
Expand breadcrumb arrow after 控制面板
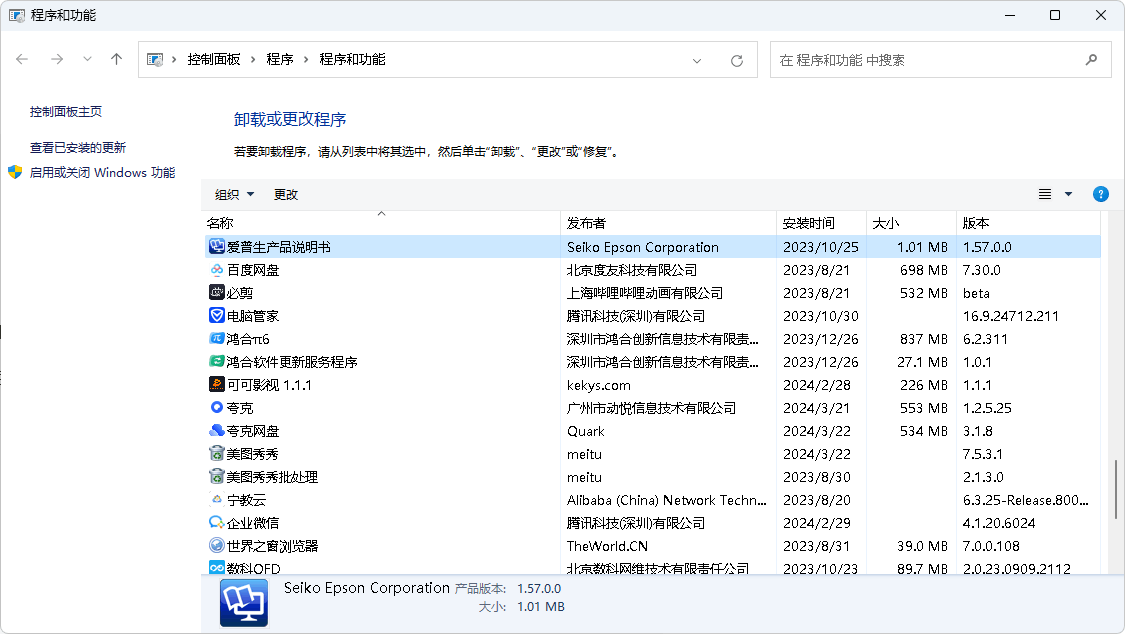253,60
